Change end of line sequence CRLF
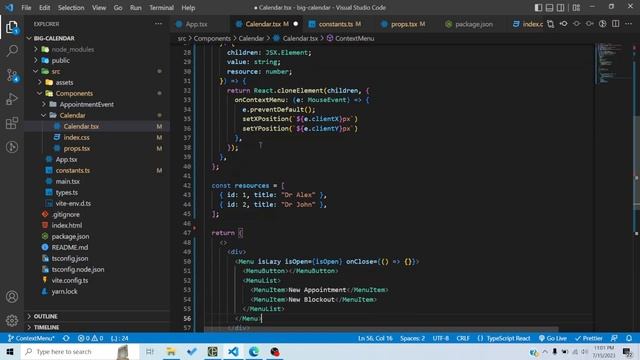Viewport: 640px width, 360px height. click(x=463, y=338)
